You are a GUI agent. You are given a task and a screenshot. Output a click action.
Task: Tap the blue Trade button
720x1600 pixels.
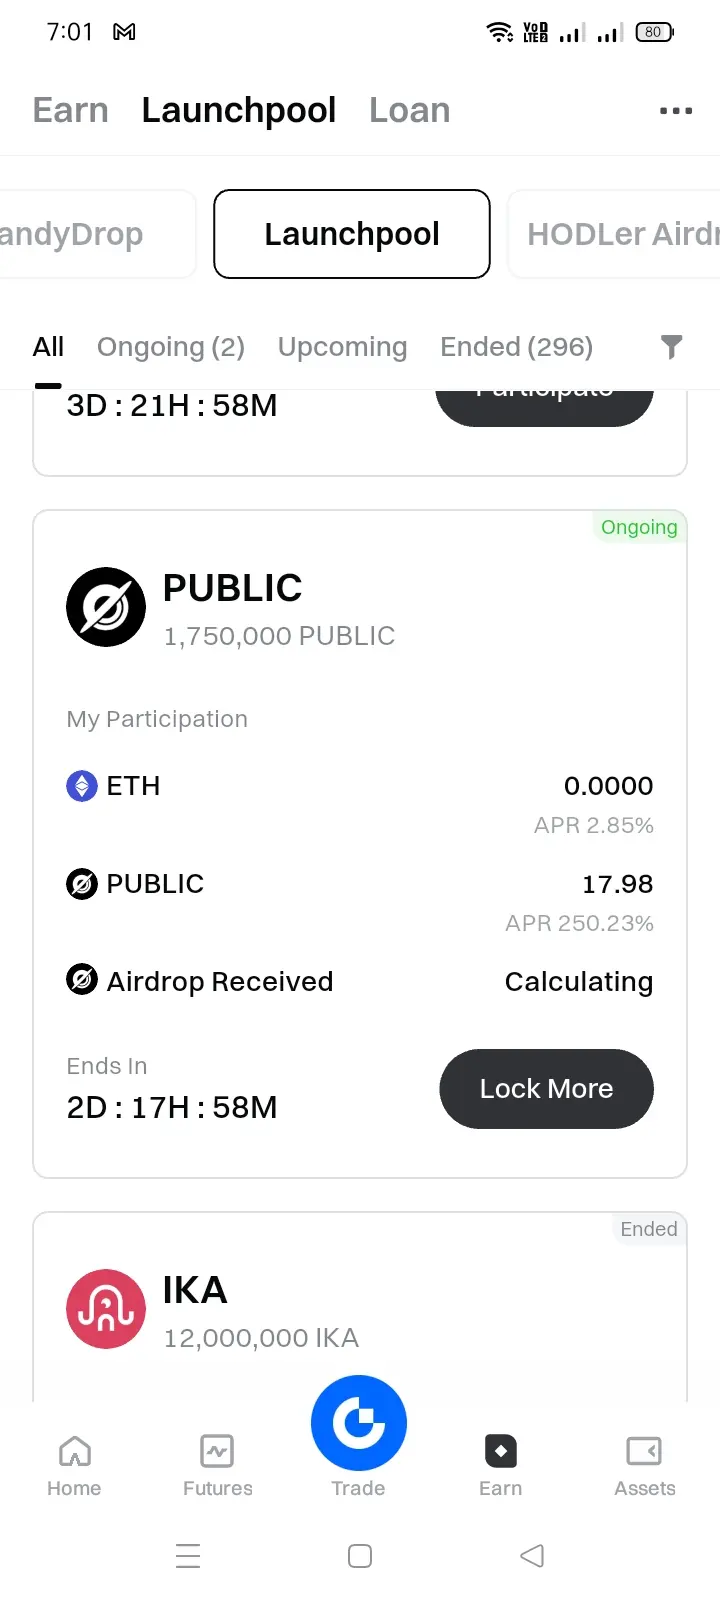coord(359,1423)
